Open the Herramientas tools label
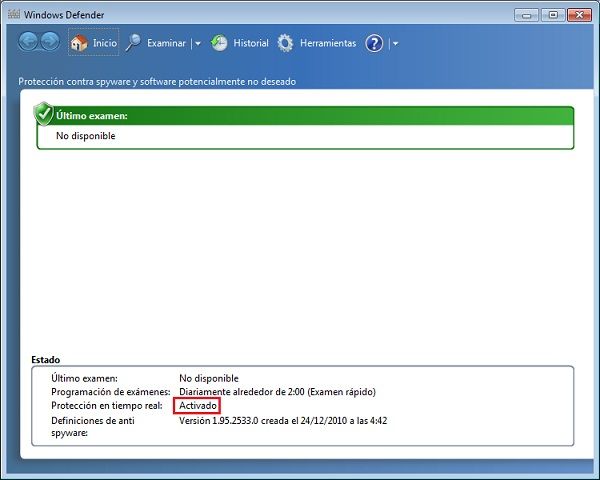Viewport: 600px width, 480px height. 328,43
